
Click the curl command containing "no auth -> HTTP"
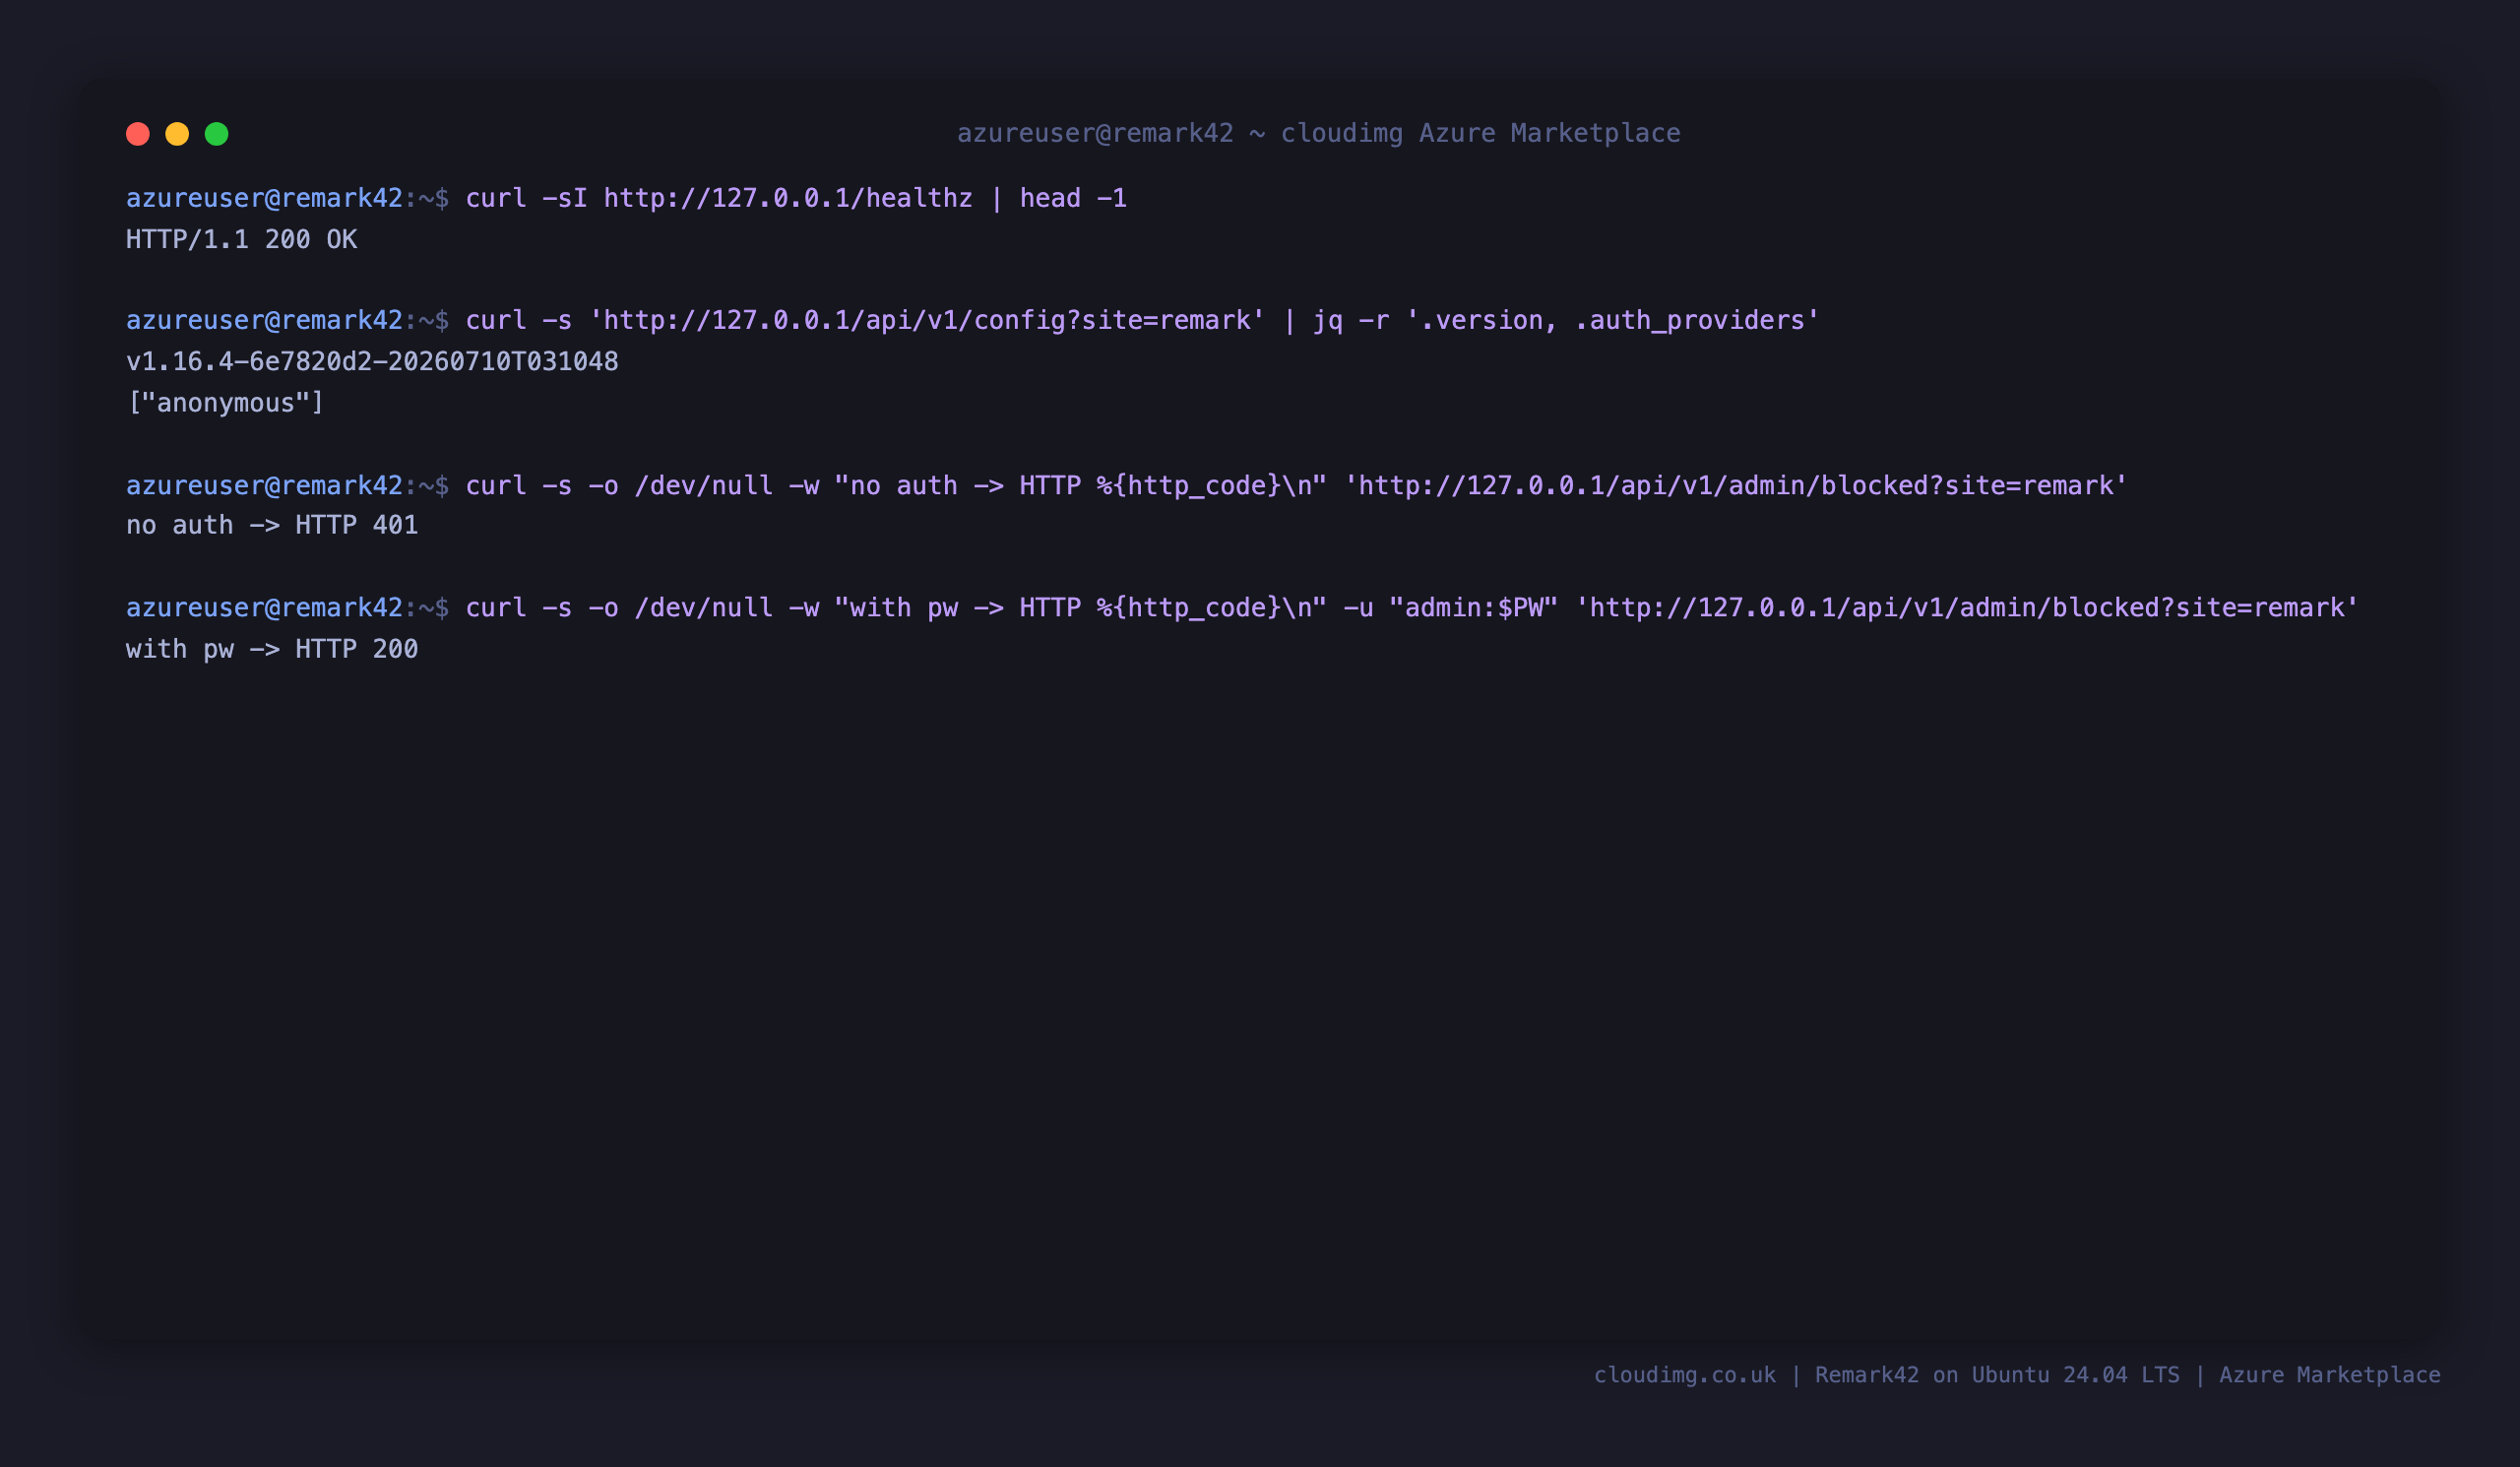pyautogui.click(x=1296, y=485)
